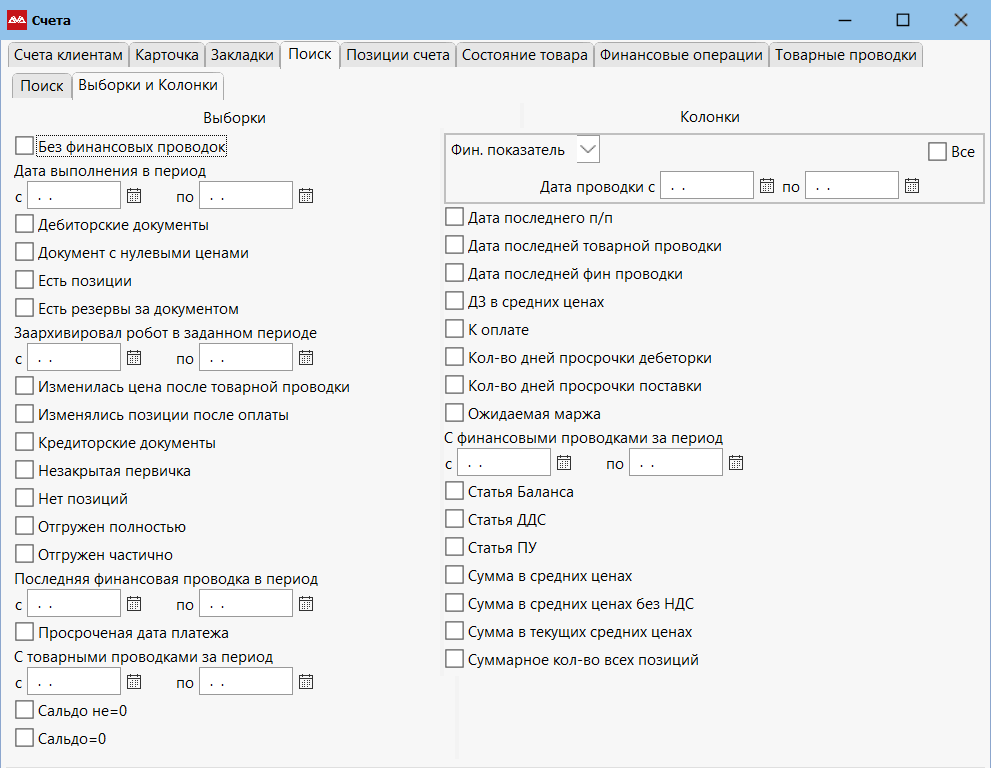Focus С товарными проводками start date field
991x768 pixels.
tap(74, 681)
